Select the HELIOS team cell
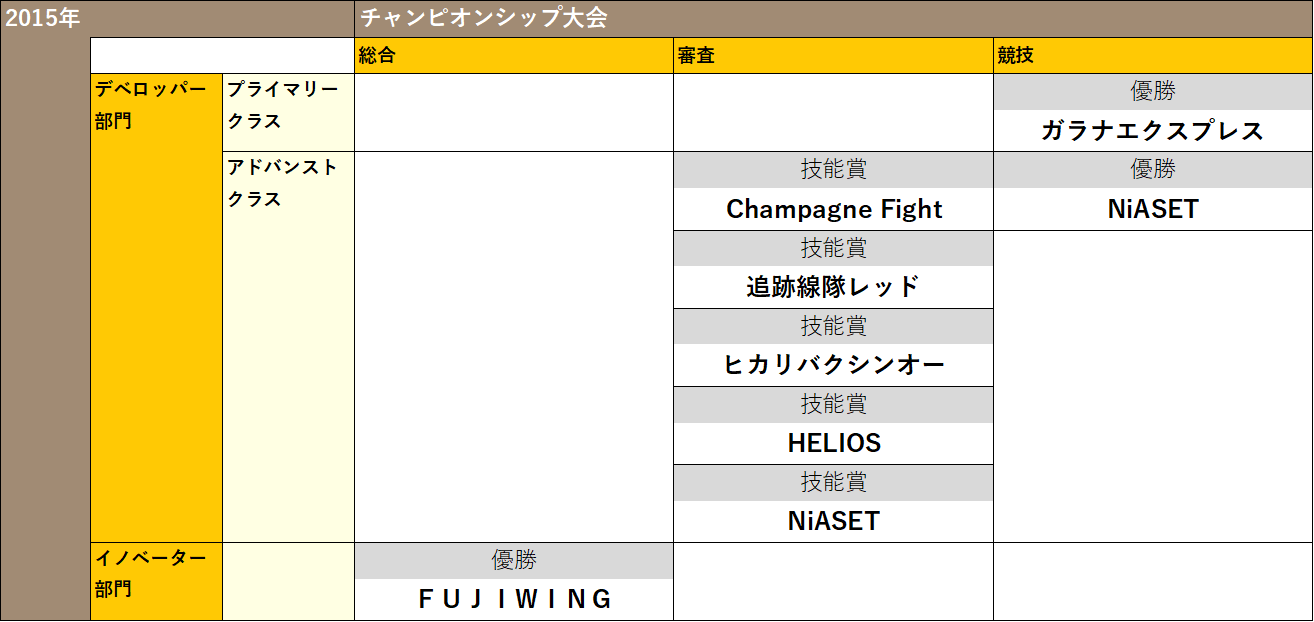 pos(833,443)
